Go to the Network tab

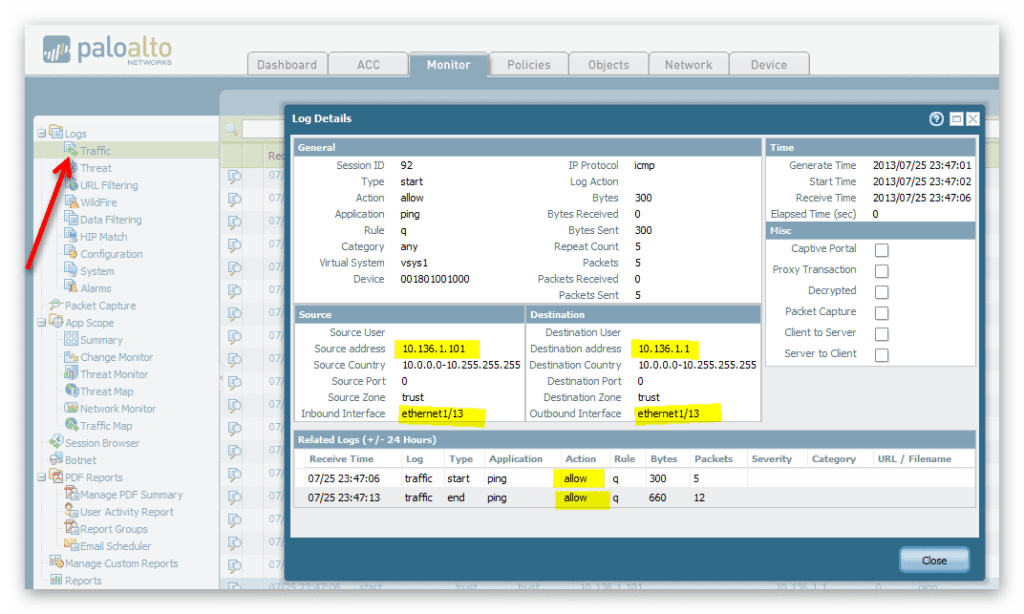click(x=688, y=65)
